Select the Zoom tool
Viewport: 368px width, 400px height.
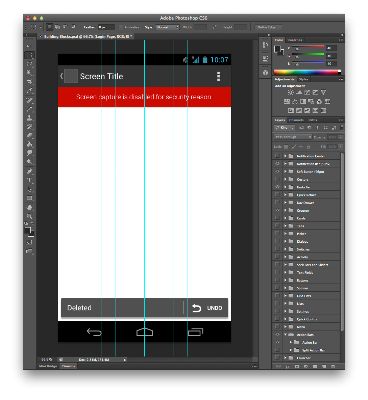[30, 216]
